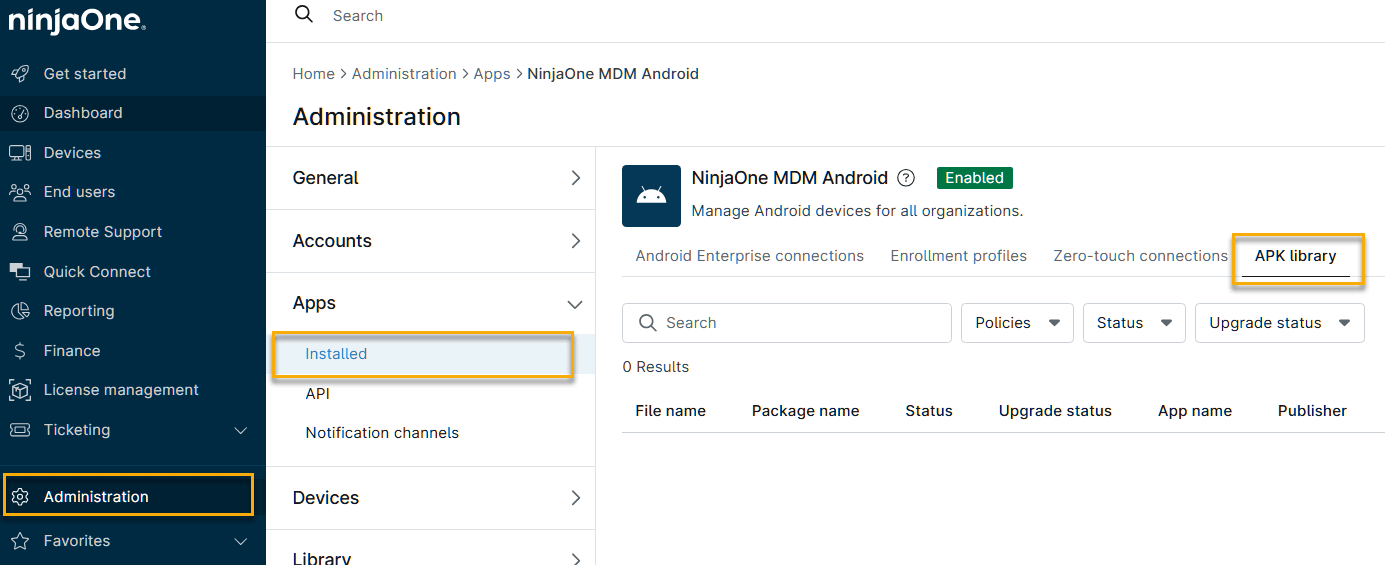
Task: Click the End users people icon
Action: point(20,192)
